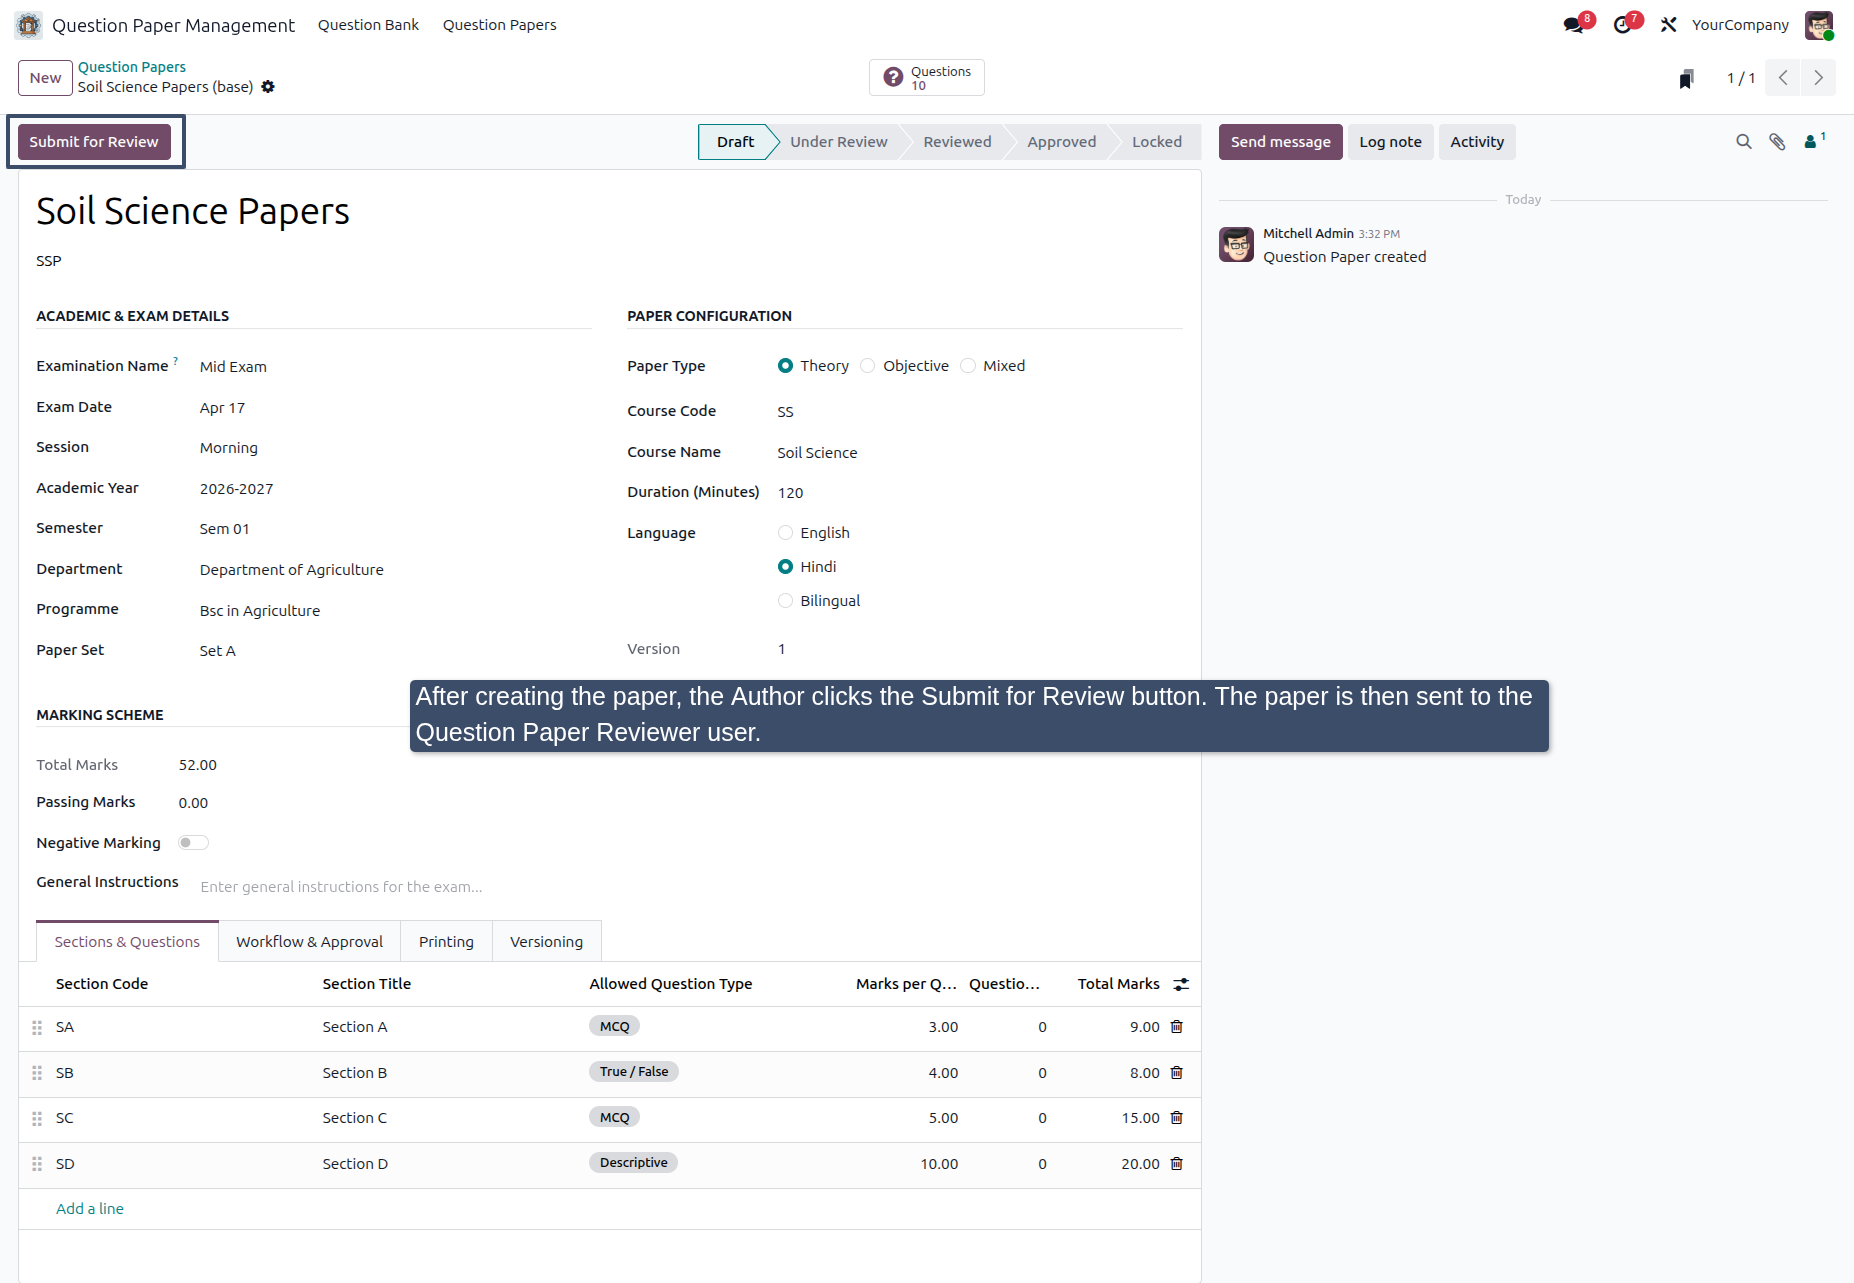Select Theory paper type
This screenshot has width=1854, height=1283.
pos(785,366)
